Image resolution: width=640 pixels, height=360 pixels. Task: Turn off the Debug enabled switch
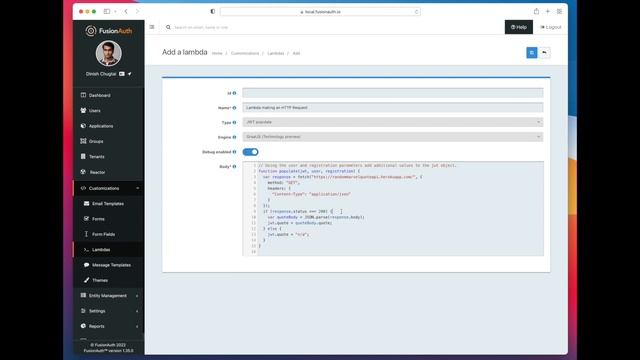pos(250,152)
